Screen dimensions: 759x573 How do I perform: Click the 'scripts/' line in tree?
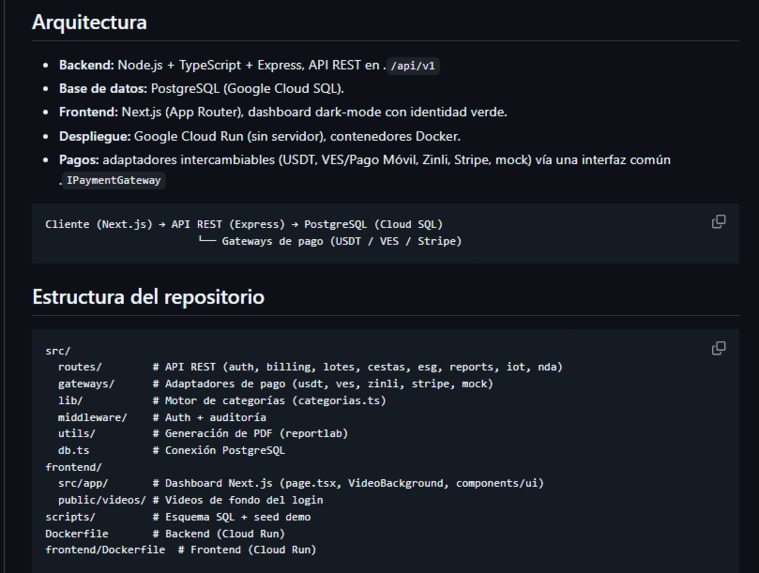[x=178, y=517]
